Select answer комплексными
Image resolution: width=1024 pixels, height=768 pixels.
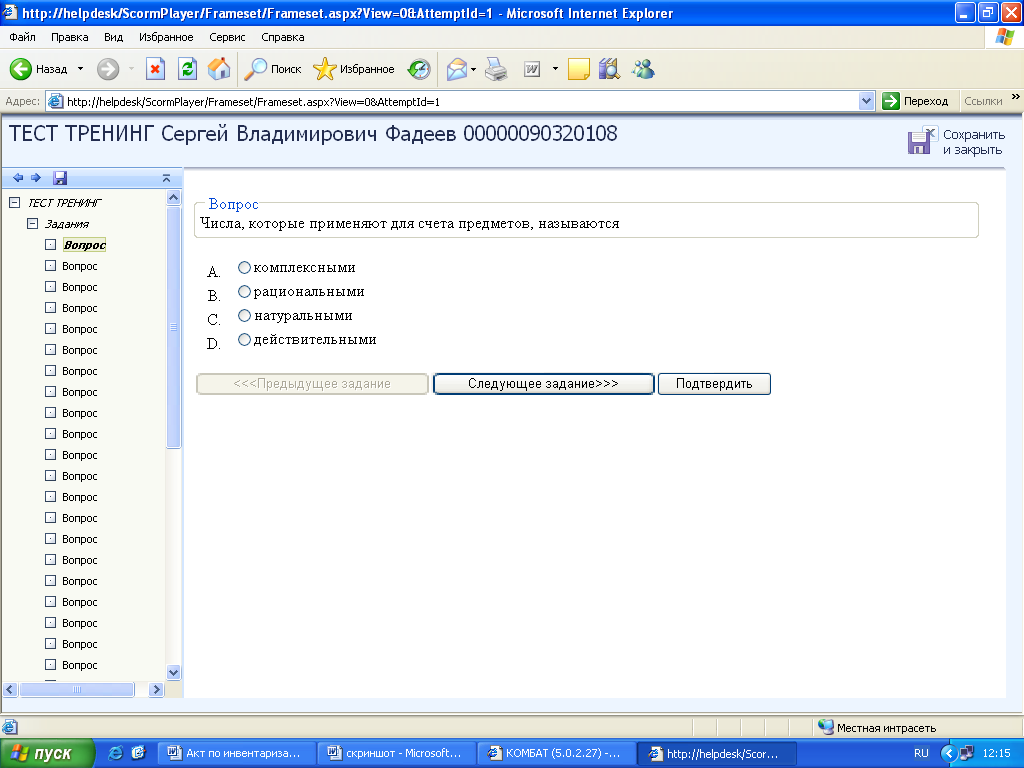pyautogui.click(x=244, y=267)
